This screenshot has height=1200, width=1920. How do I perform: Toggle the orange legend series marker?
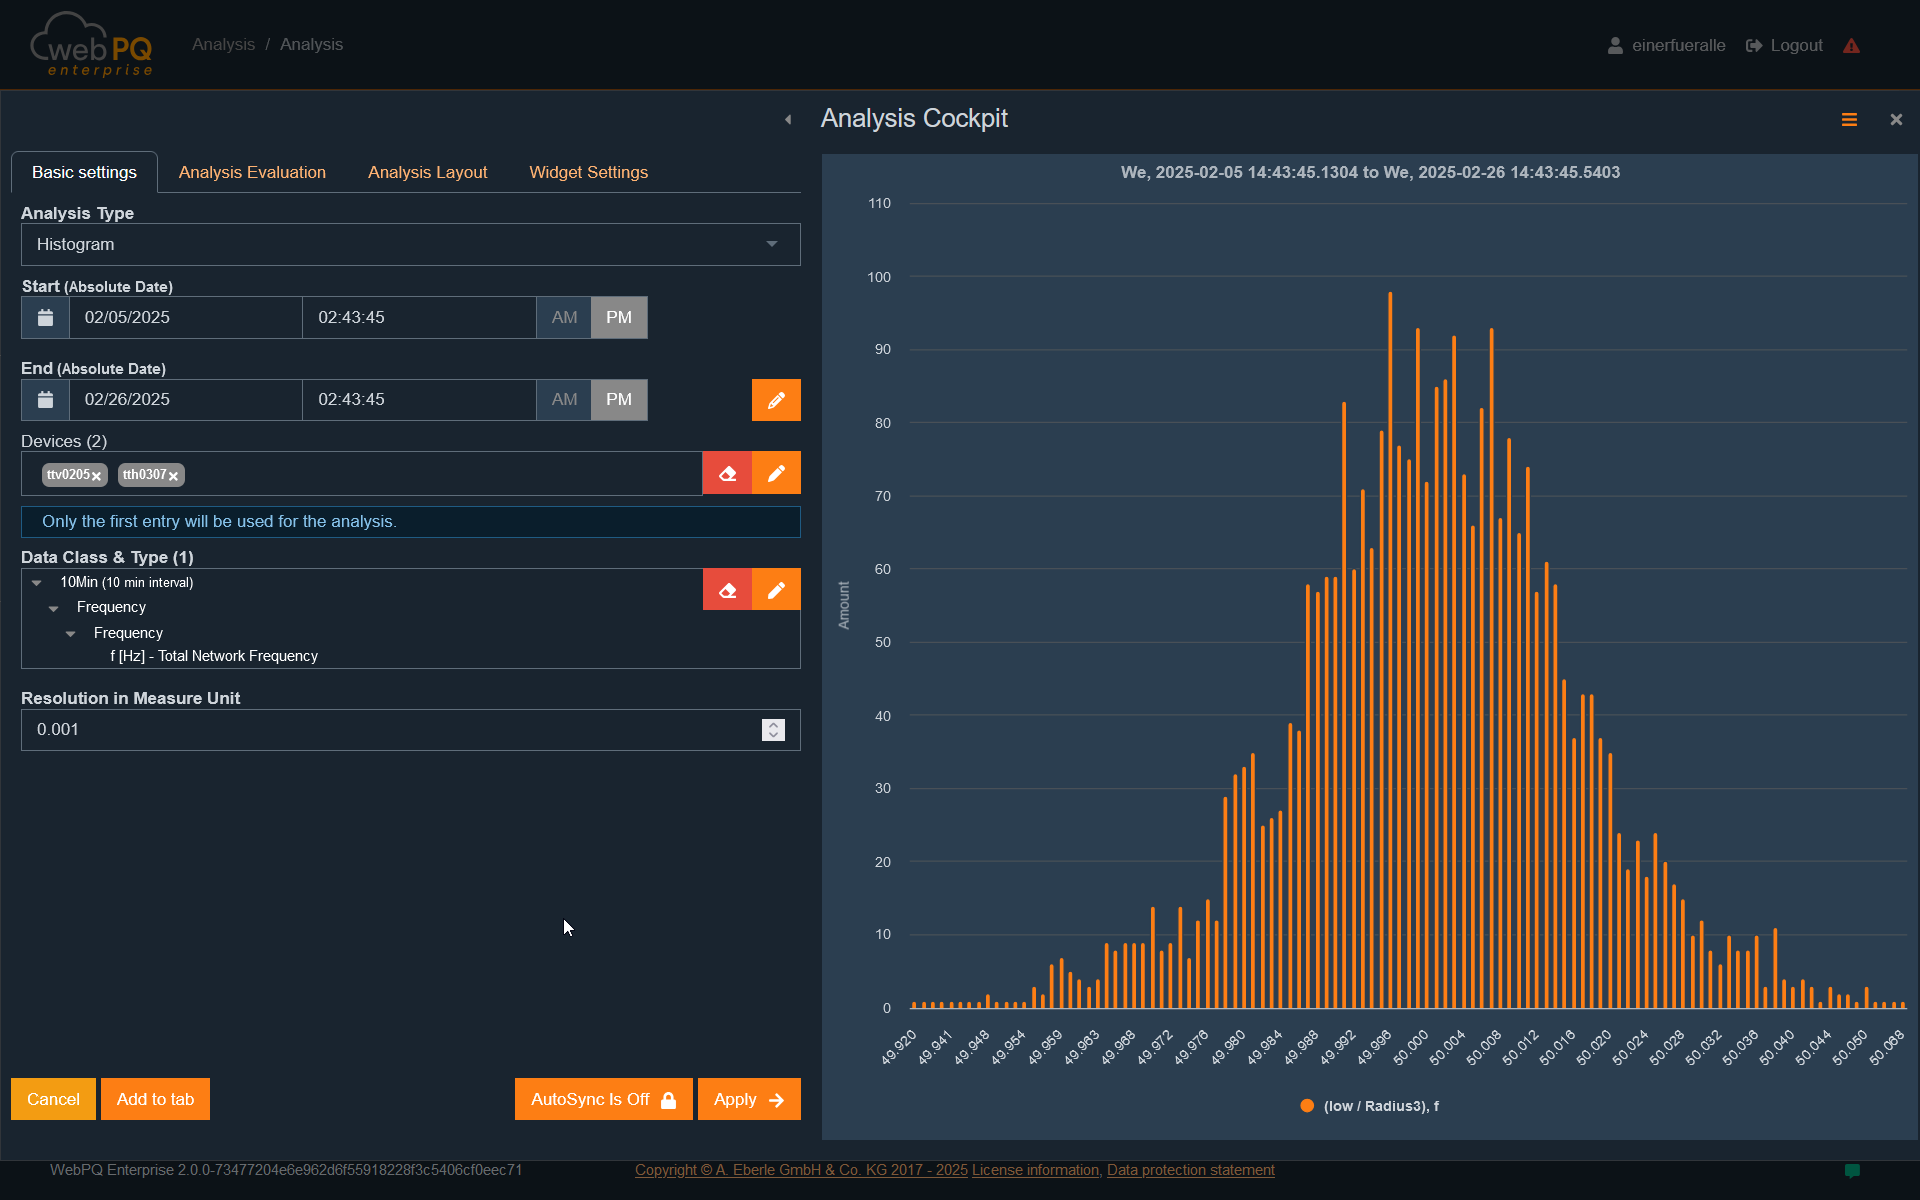point(1306,1105)
